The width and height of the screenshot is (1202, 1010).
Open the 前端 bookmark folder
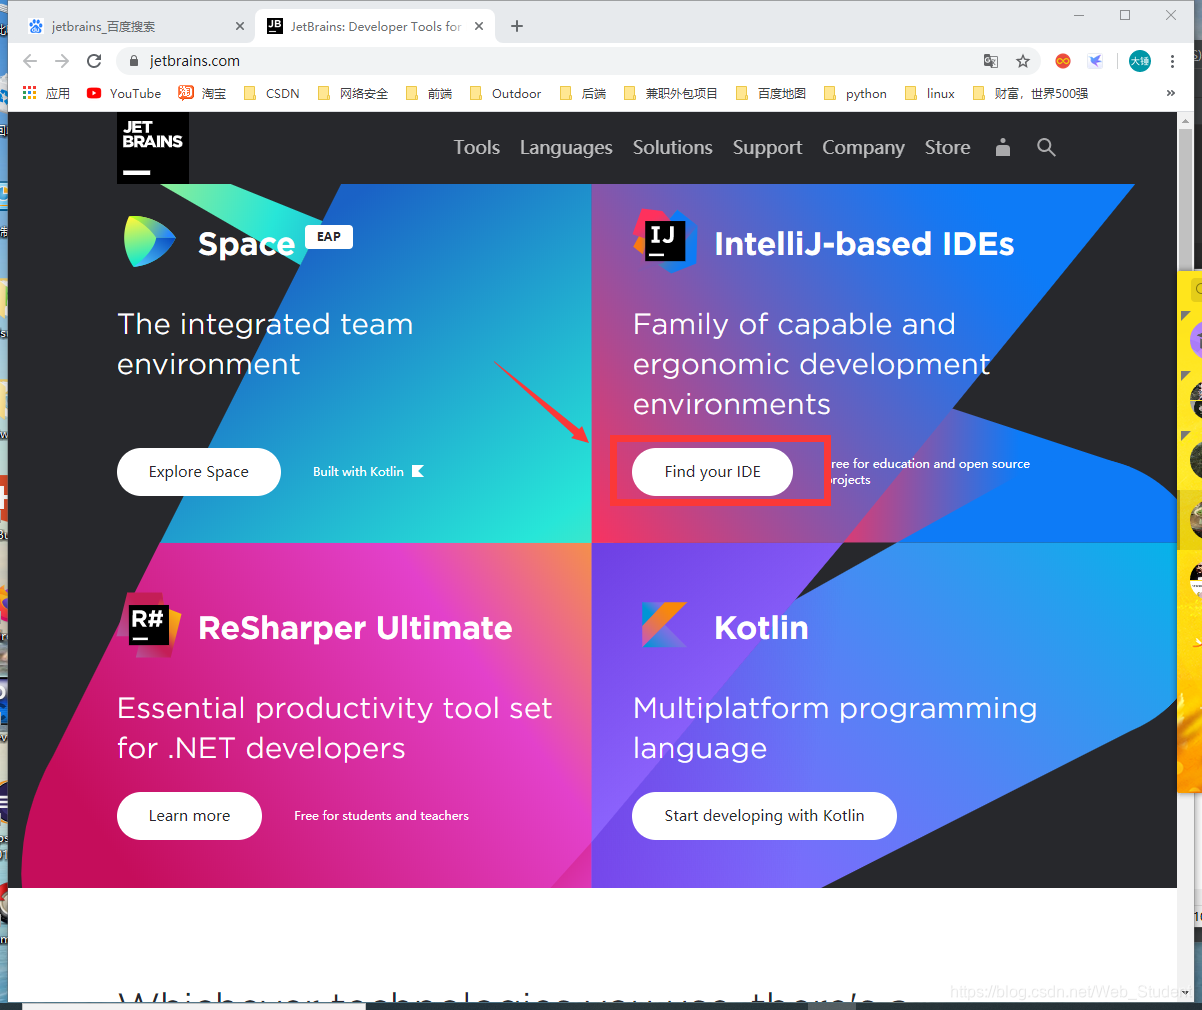pyautogui.click(x=428, y=93)
